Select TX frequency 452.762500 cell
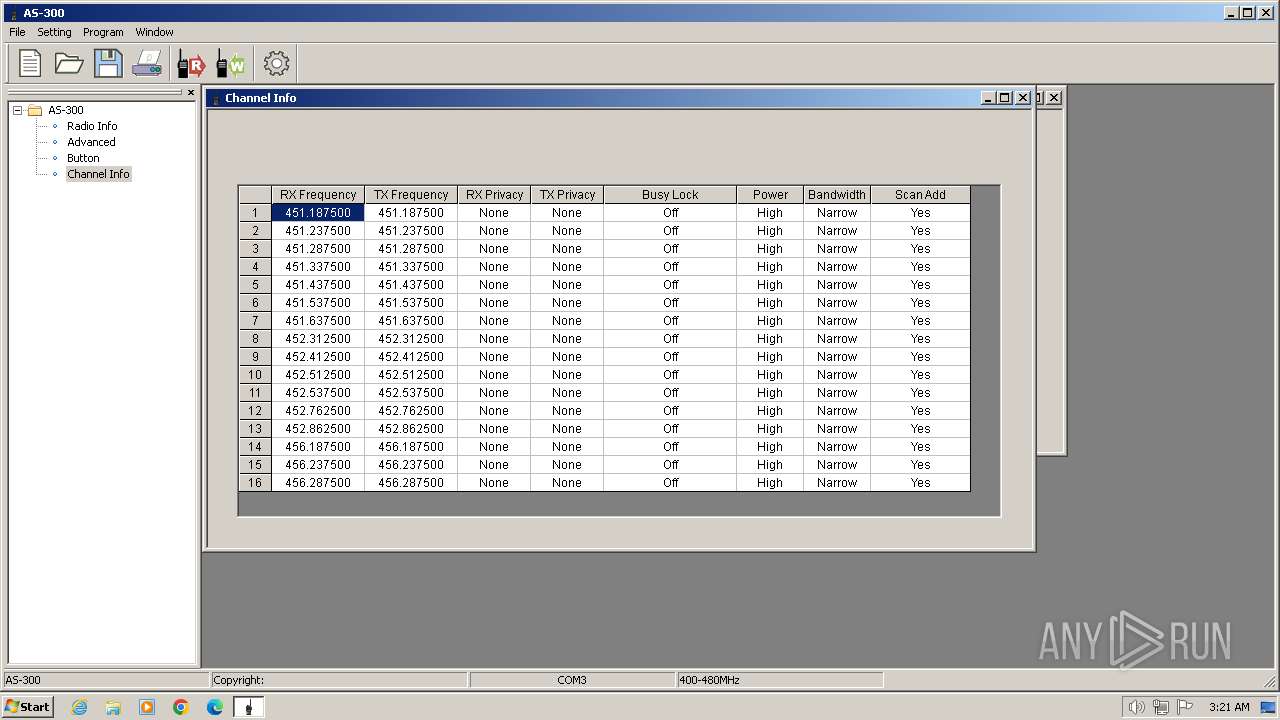Screen dimensions: 1280x720 (x=411, y=411)
